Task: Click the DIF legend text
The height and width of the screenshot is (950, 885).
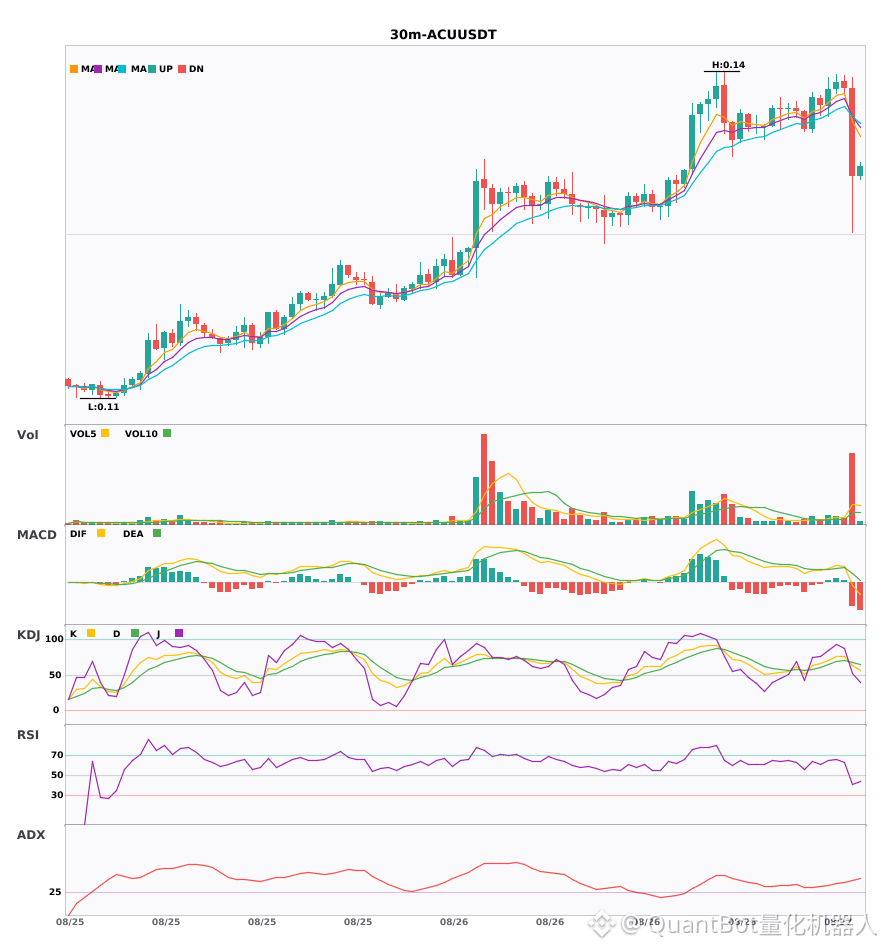Action: tap(78, 534)
